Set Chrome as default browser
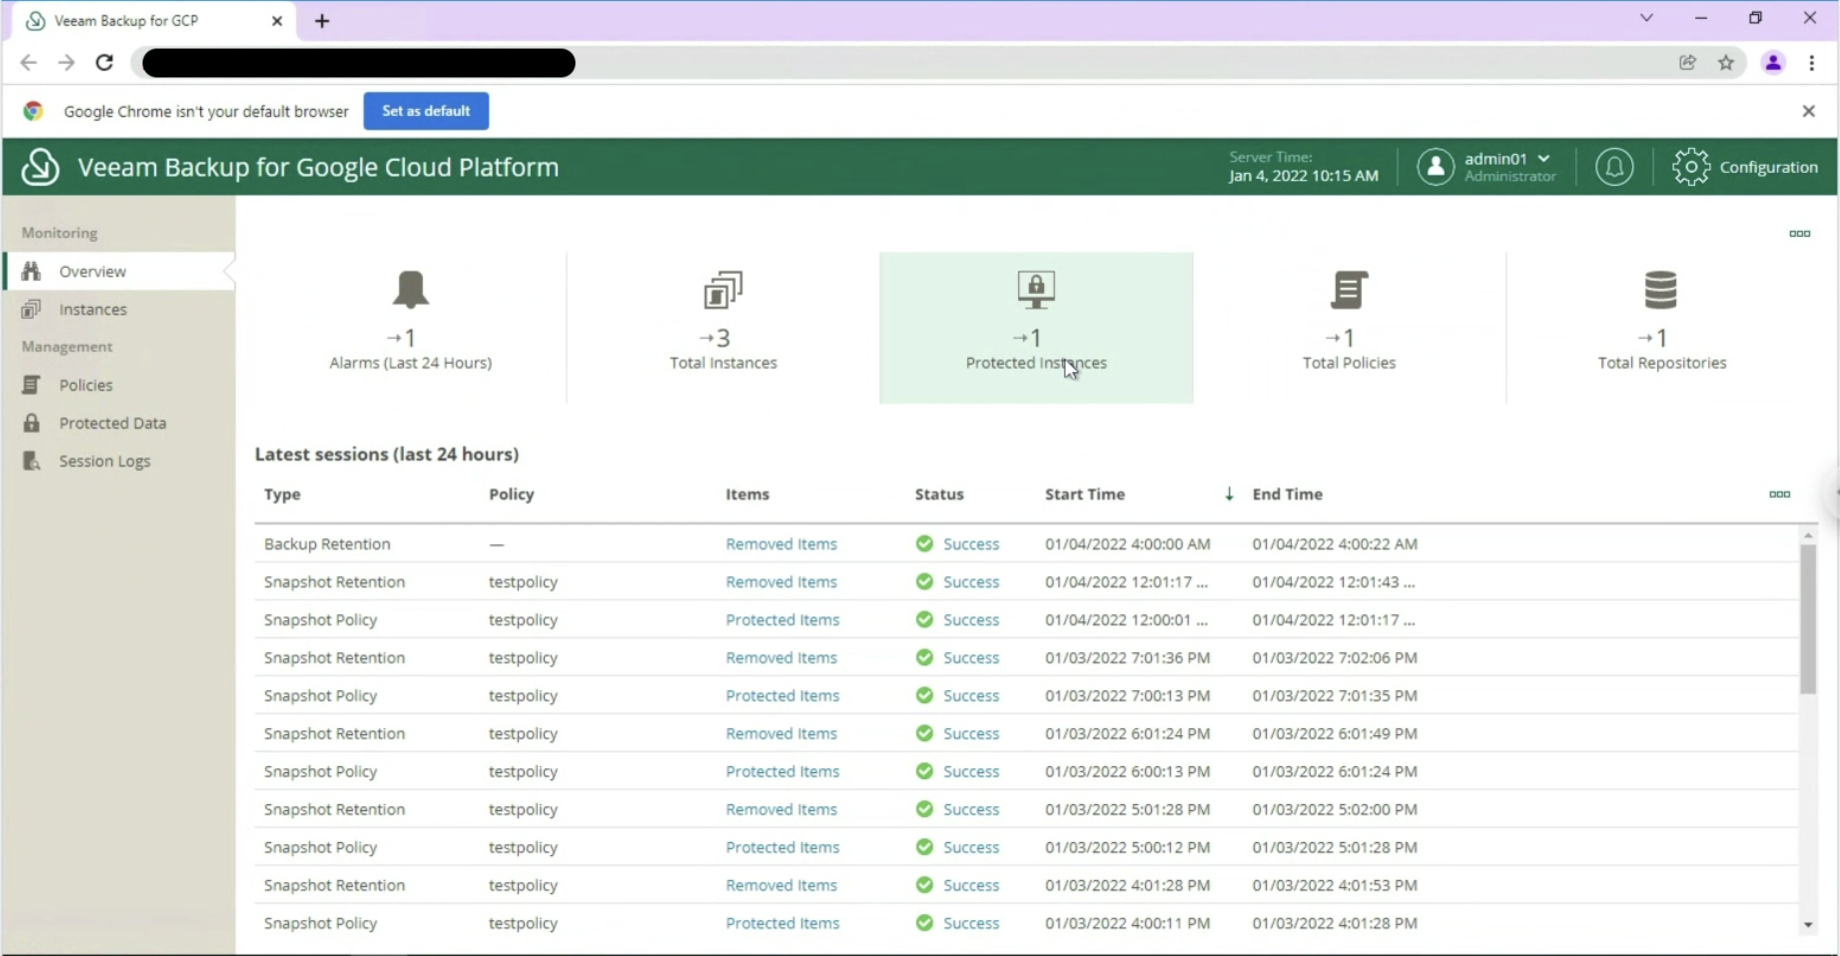This screenshot has width=1840, height=956. click(x=426, y=111)
